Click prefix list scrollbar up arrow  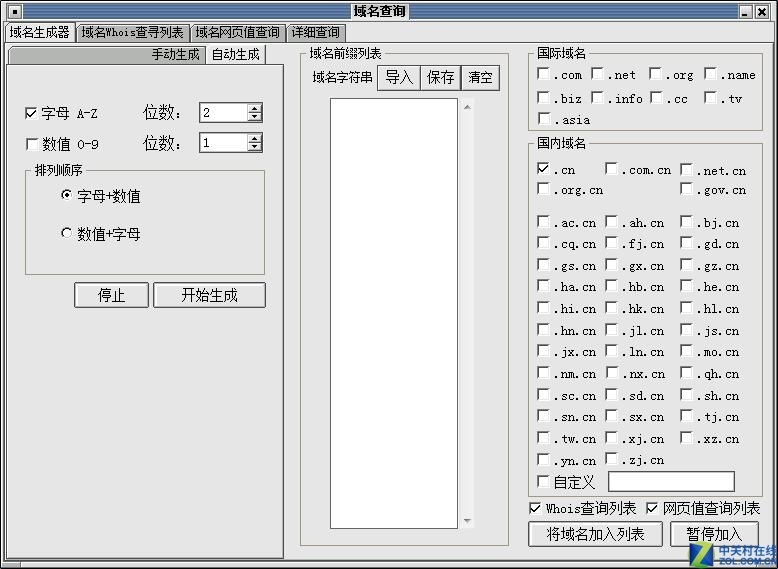(x=467, y=107)
